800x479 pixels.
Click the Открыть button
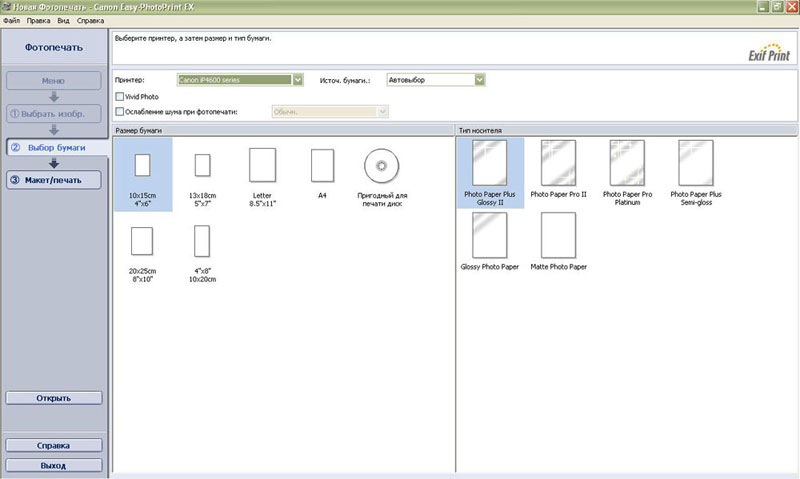(x=54, y=398)
